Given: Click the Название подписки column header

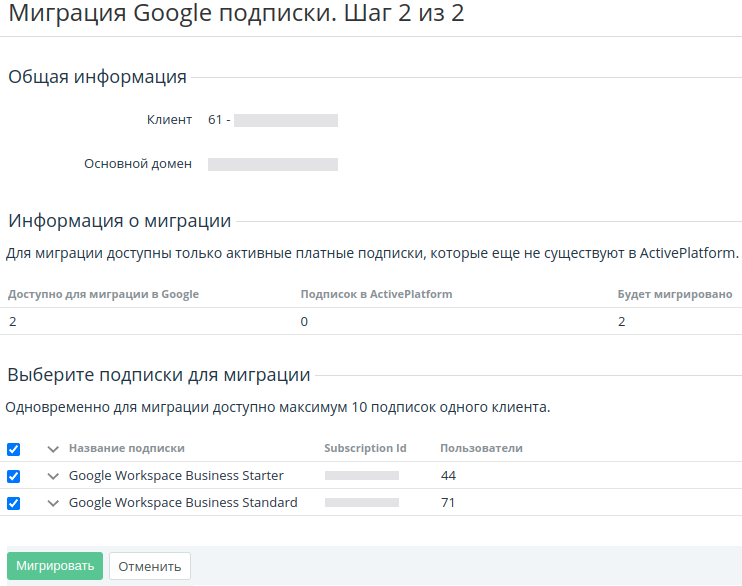Looking at the screenshot, I should pos(127,448).
